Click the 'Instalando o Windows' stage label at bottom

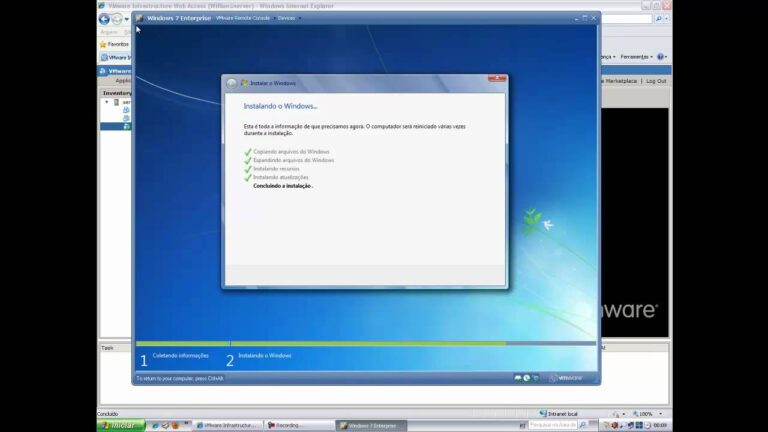[264, 356]
